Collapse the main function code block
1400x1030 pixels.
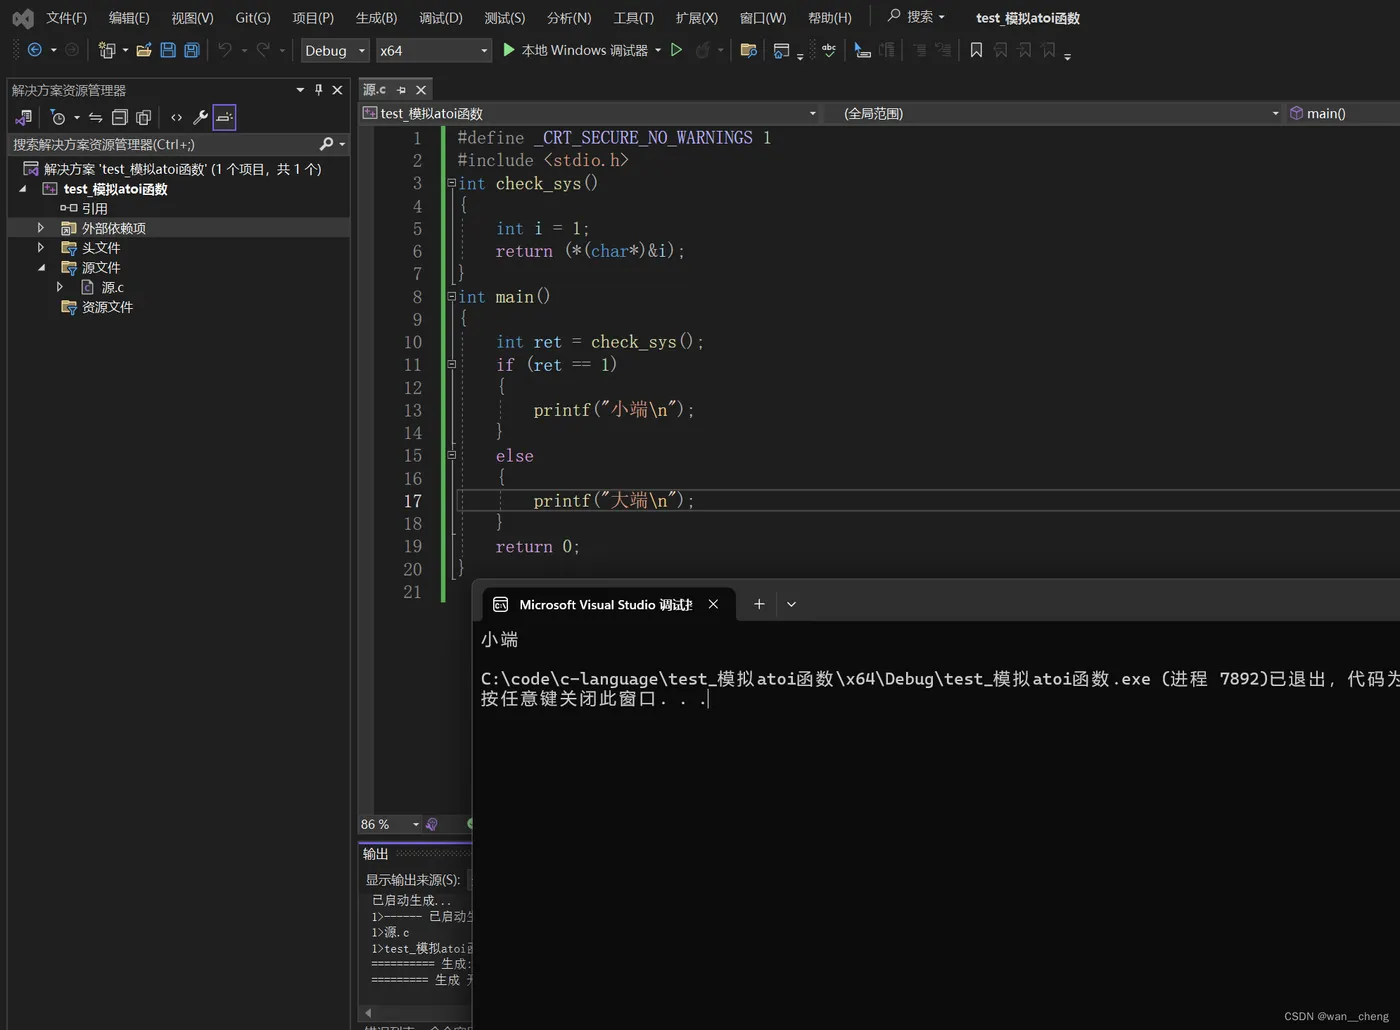451,296
